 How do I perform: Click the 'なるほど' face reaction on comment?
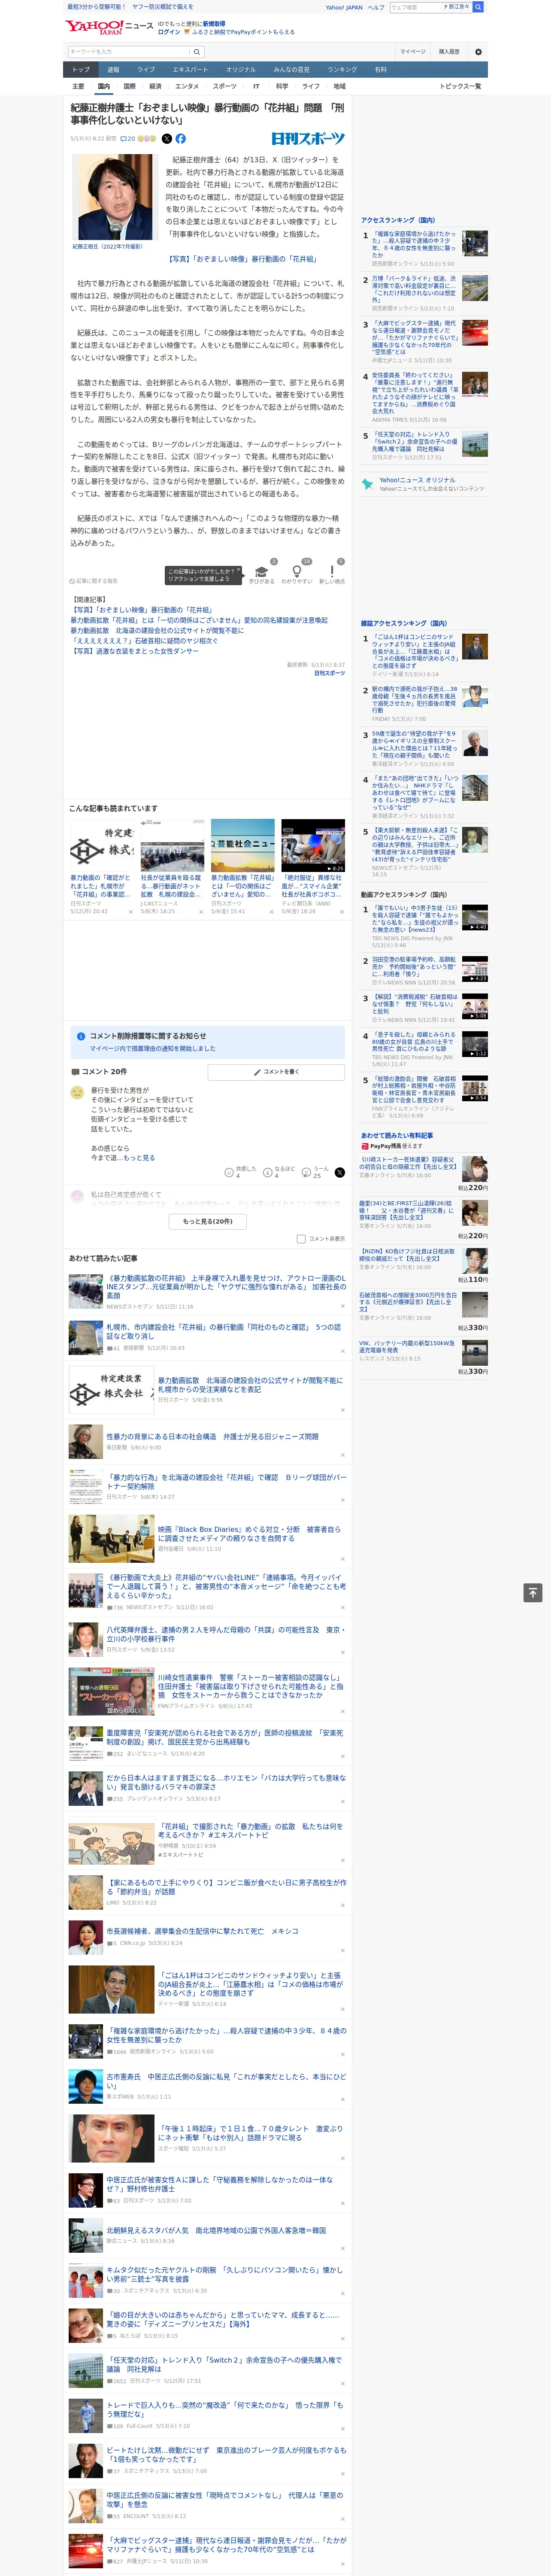tap(268, 1172)
